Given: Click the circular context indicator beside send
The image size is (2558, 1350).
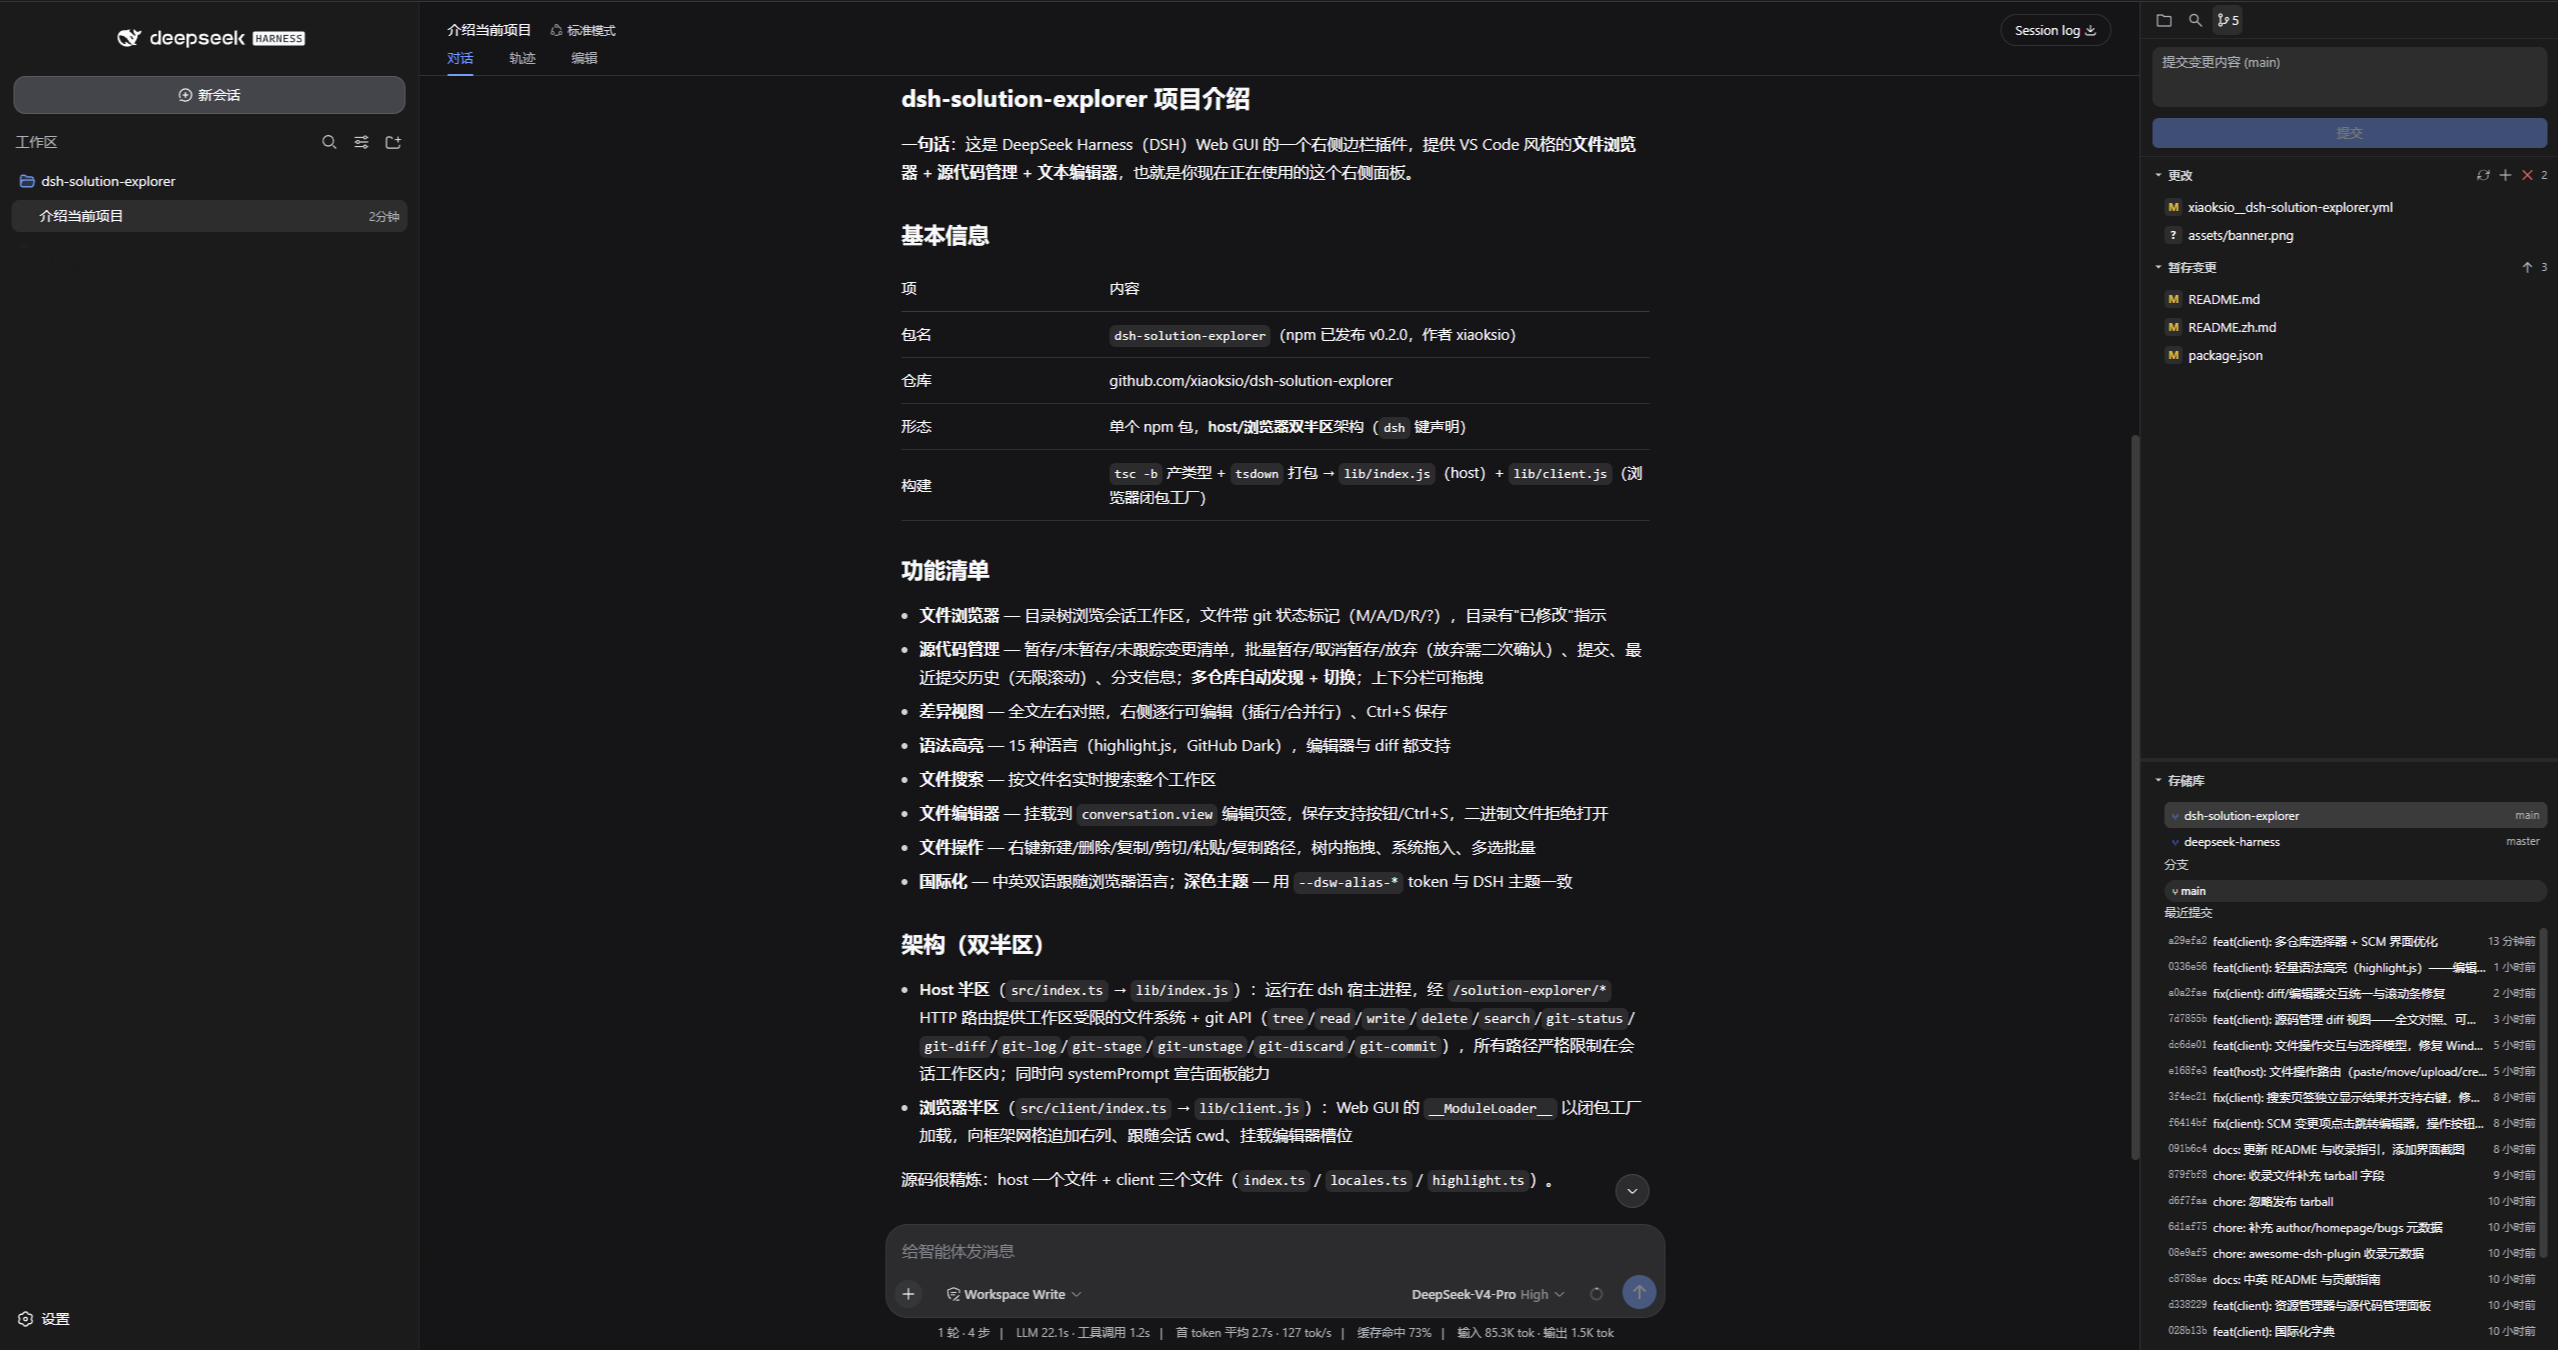Looking at the screenshot, I should 1596,1294.
